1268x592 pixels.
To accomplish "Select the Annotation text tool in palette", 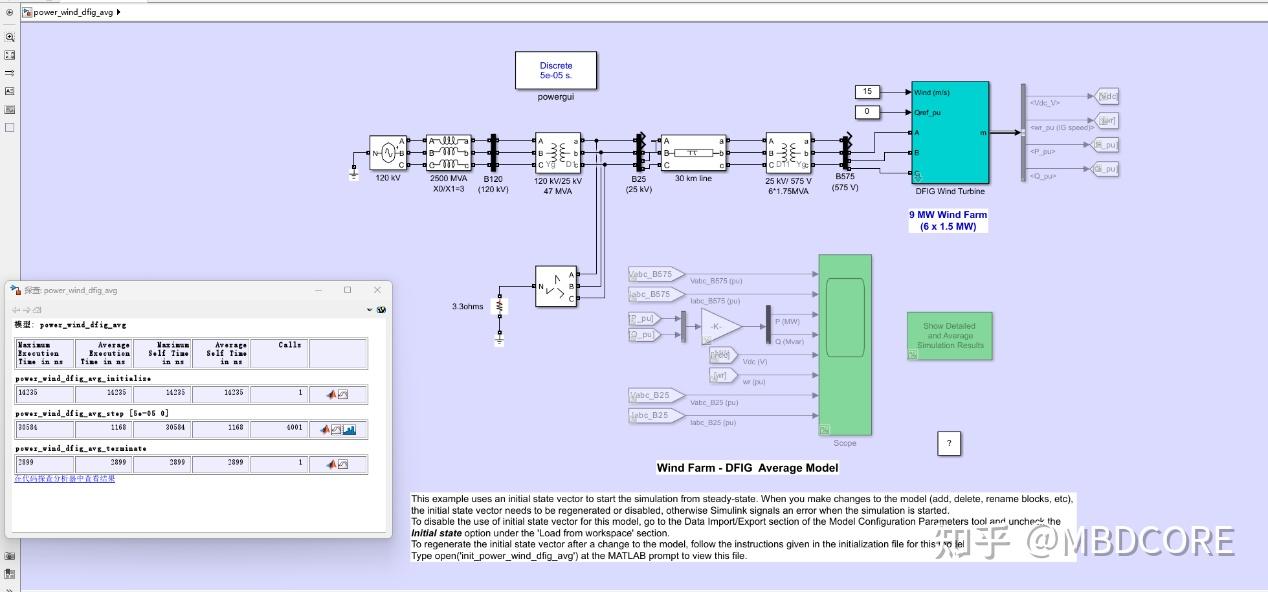I will [10, 91].
